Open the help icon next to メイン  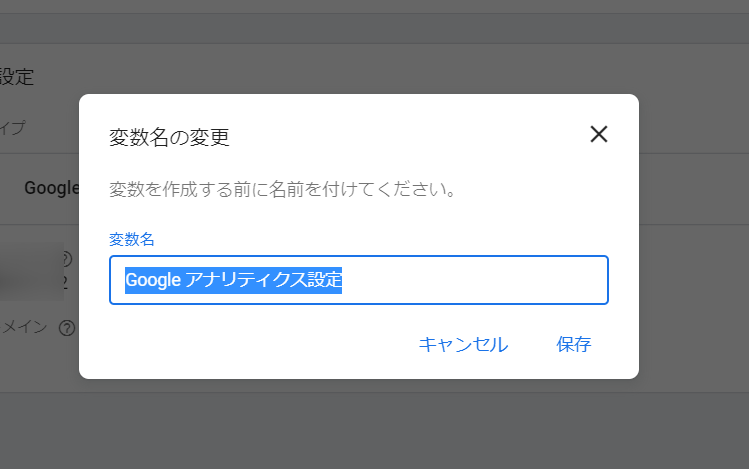[x=67, y=328]
